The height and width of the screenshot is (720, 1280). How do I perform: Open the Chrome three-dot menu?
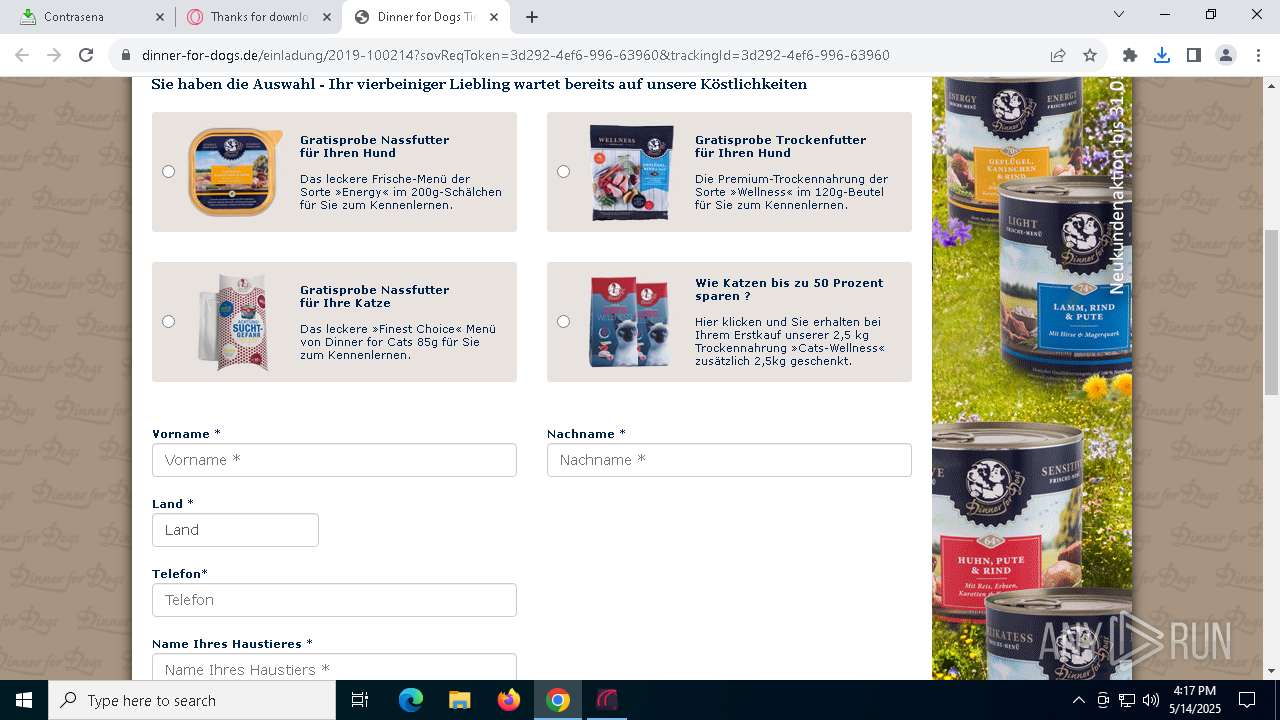(1258, 56)
